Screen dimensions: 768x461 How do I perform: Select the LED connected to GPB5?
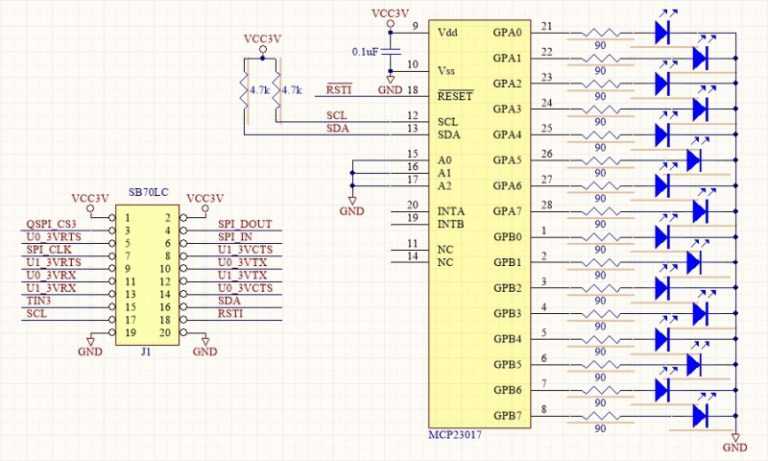694,364
